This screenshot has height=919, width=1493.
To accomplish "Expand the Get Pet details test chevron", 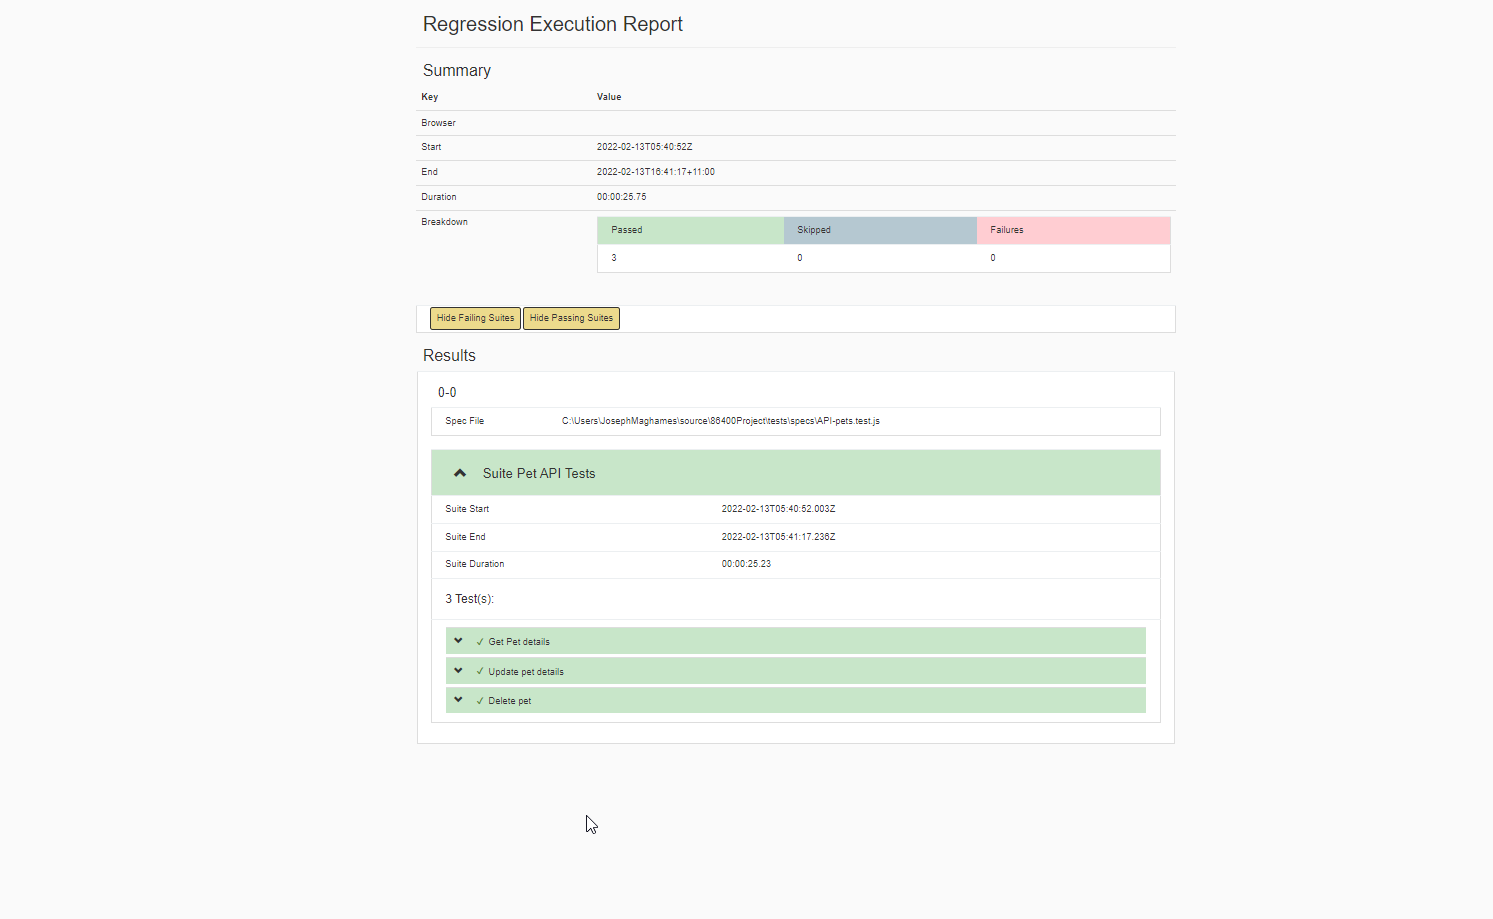I will [458, 641].
